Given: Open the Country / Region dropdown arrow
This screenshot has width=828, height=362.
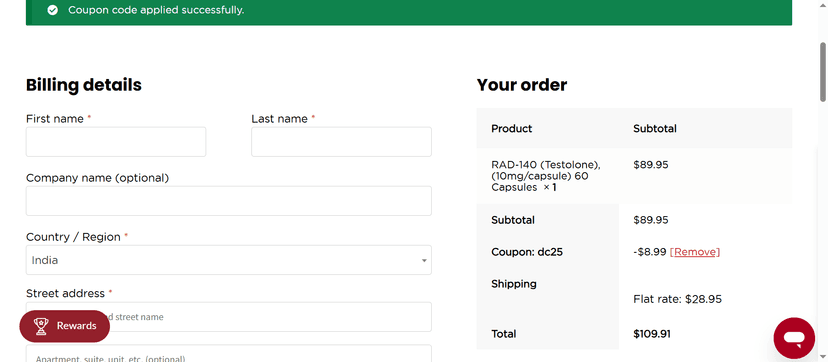Looking at the screenshot, I should 424,261.
